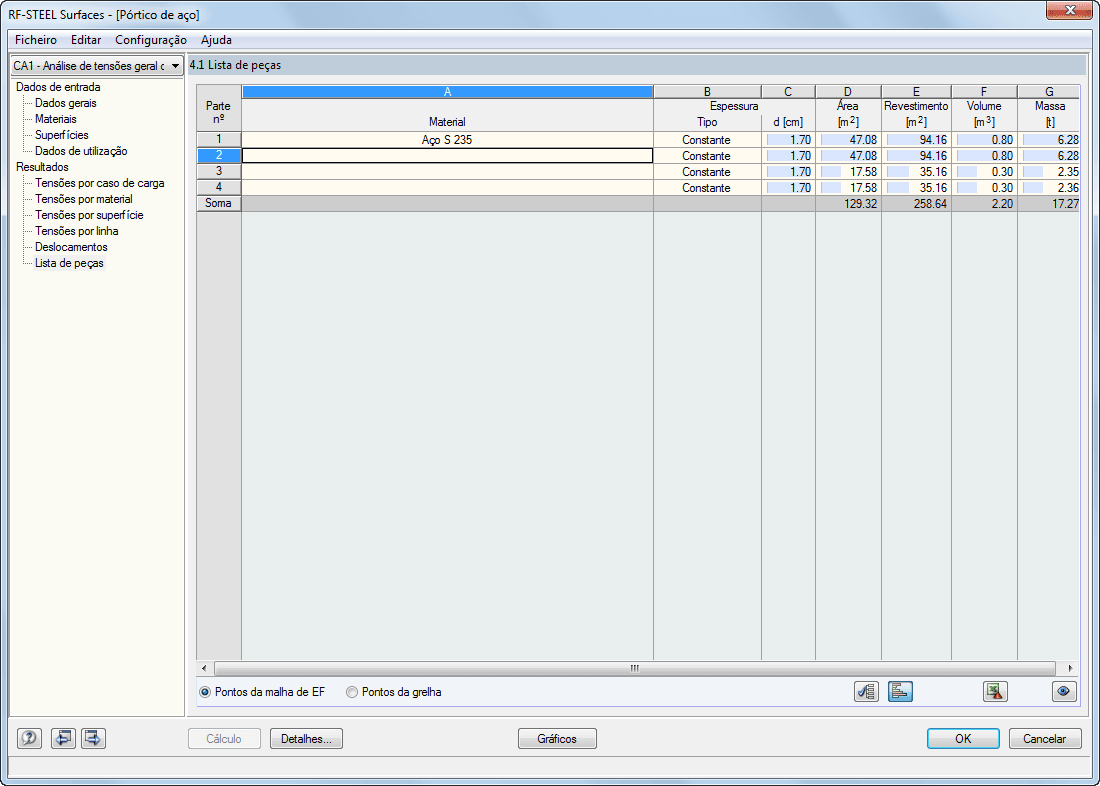Screen dimensions: 1100x786
Task: Open Tensões por linha
Action: pyautogui.click(x=77, y=231)
